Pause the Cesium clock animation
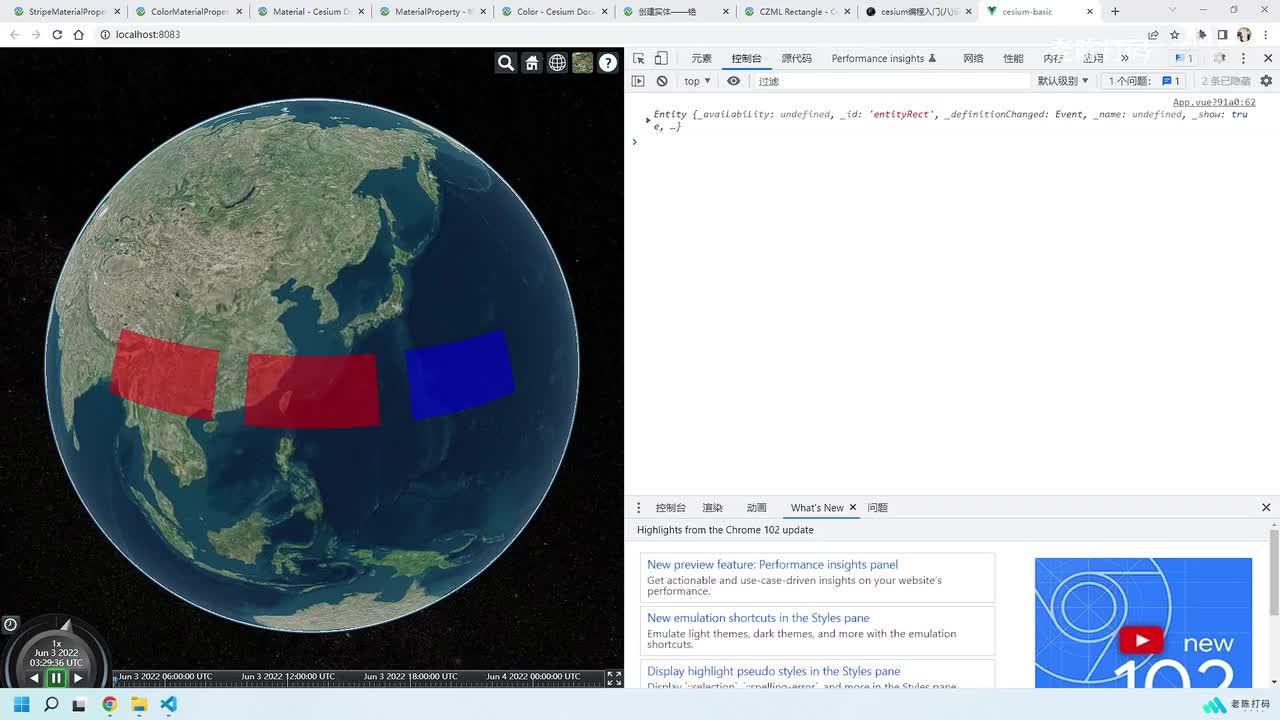The height and width of the screenshot is (720, 1280). tap(56, 678)
